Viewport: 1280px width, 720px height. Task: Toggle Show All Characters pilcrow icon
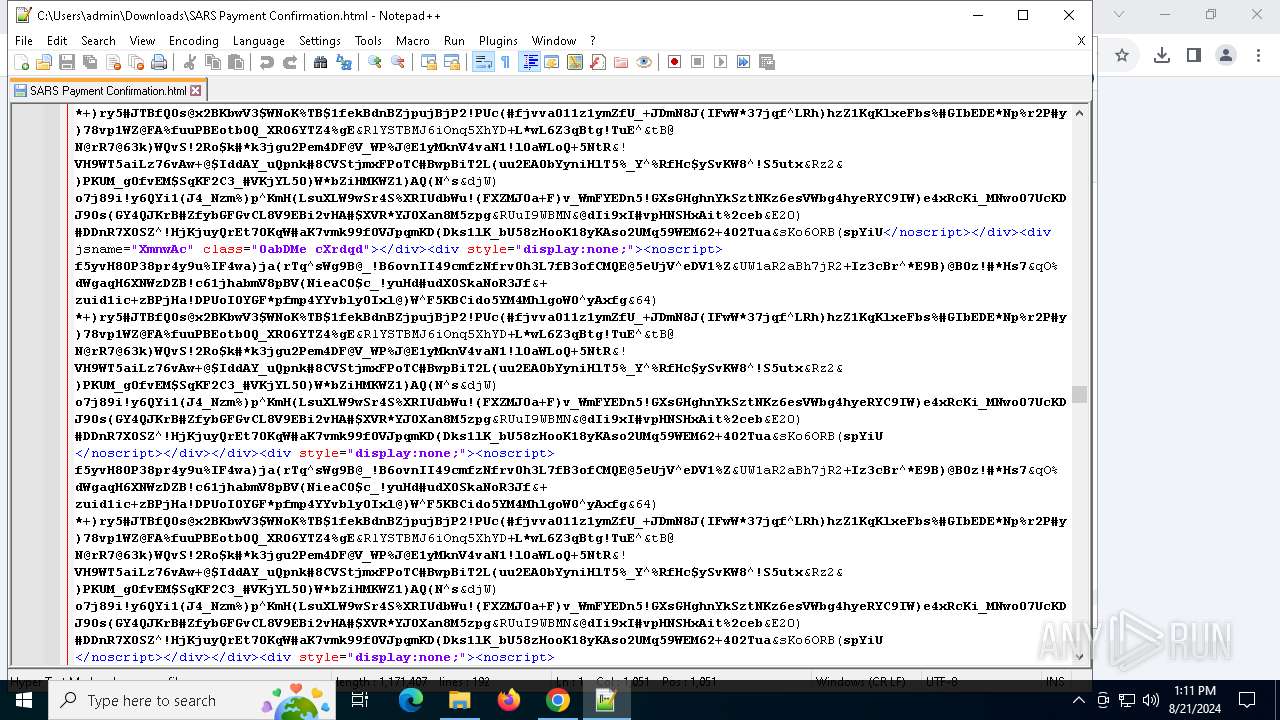pyautogui.click(x=506, y=62)
